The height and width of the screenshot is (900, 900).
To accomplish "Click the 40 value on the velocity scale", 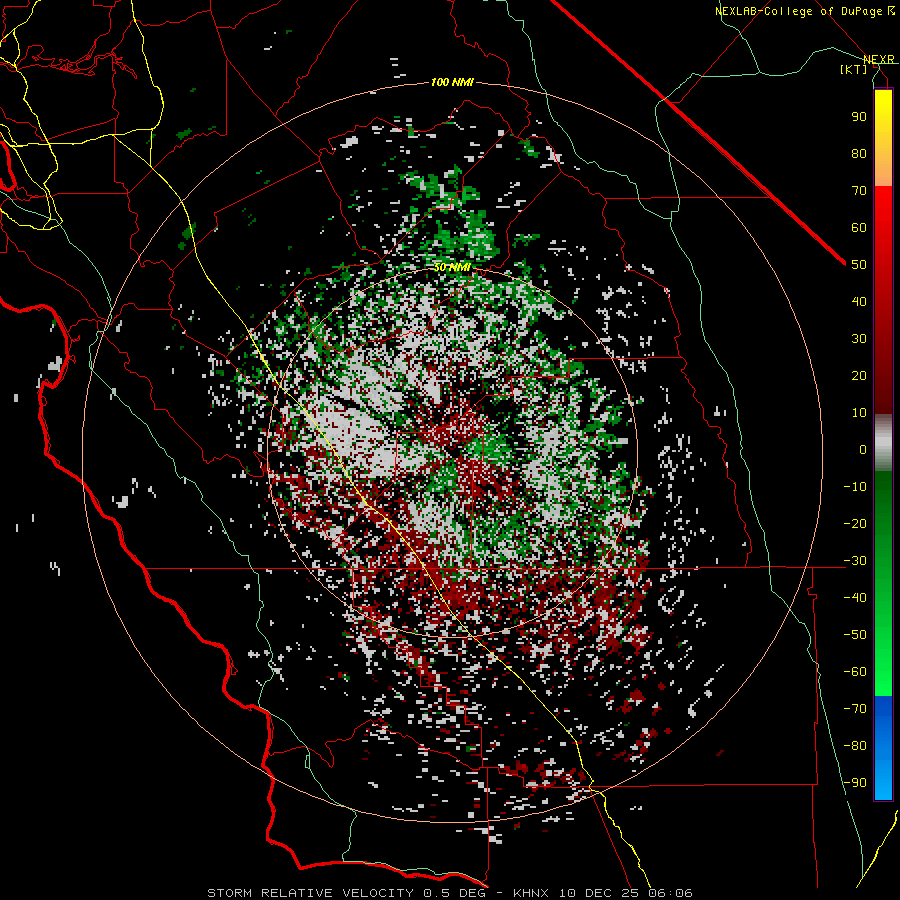I will pos(859,301).
